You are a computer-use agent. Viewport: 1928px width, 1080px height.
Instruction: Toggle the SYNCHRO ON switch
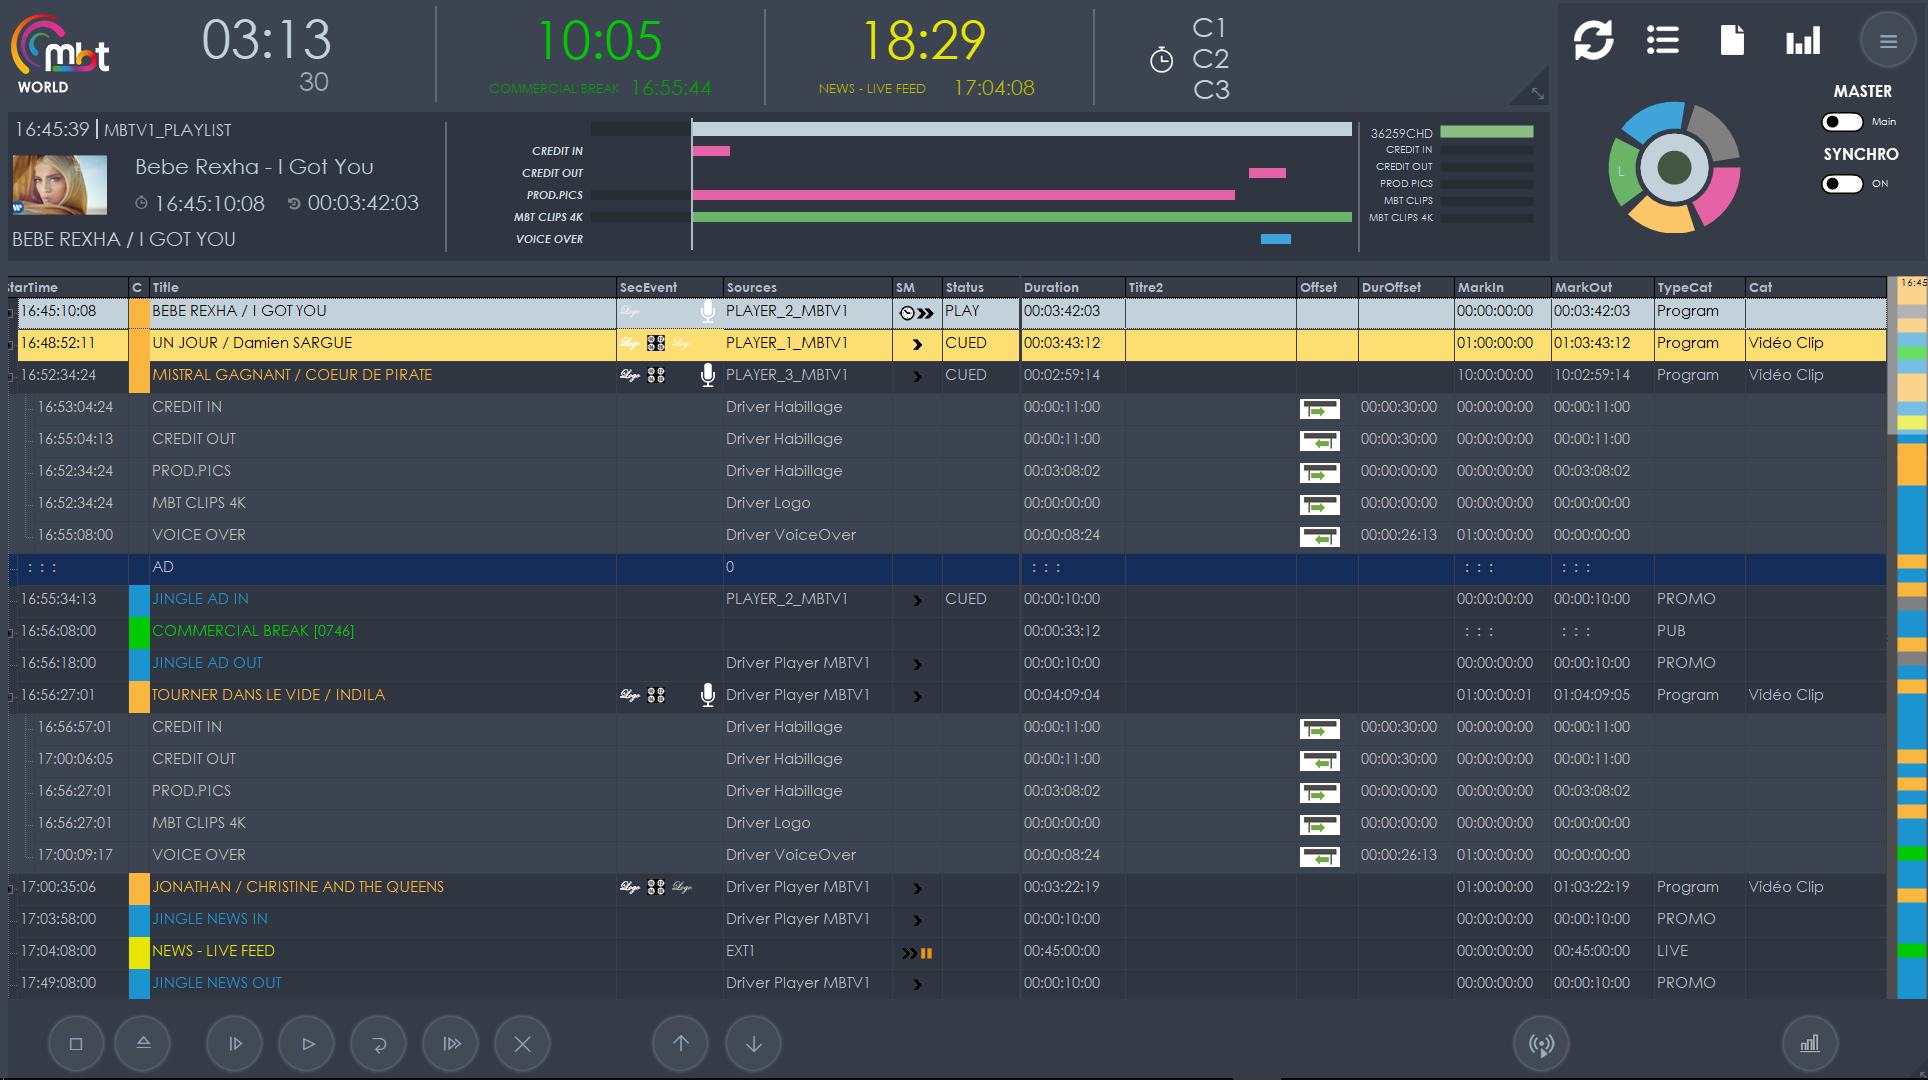point(1842,184)
